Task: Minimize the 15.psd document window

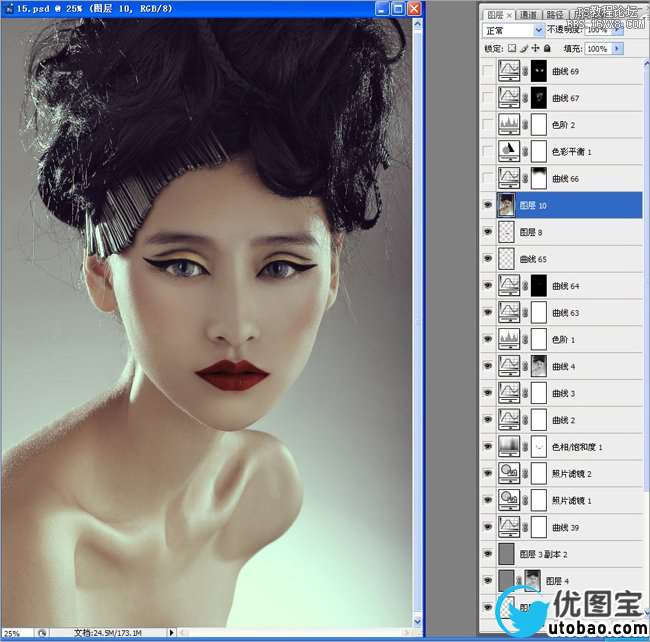Action: [x=382, y=9]
